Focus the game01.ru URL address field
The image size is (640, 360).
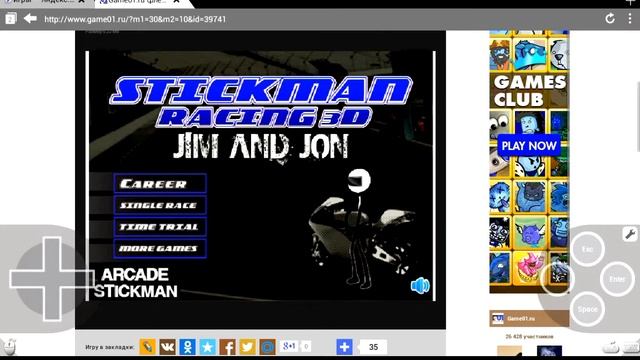click(135, 19)
